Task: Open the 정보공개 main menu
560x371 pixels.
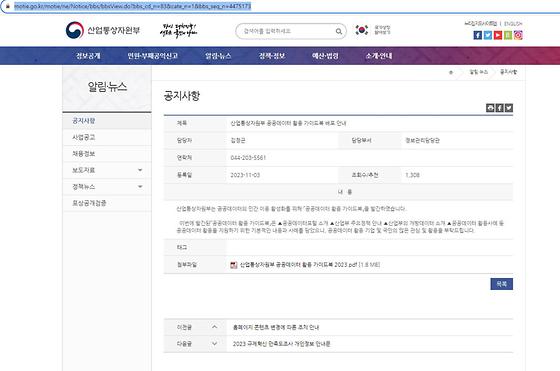Action: pos(88,56)
